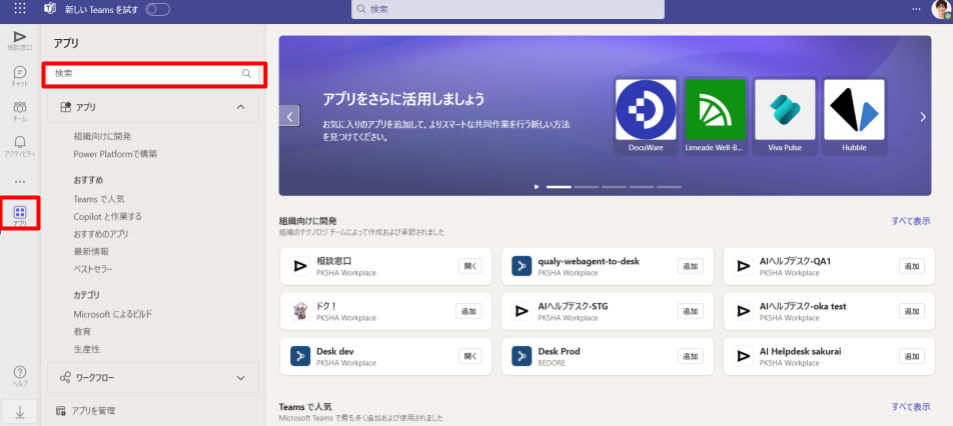The width and height of the screenshot is (953, 426).
Task: Click the qualy-webagent-to-desk app icon
Action: click(522, 266)
